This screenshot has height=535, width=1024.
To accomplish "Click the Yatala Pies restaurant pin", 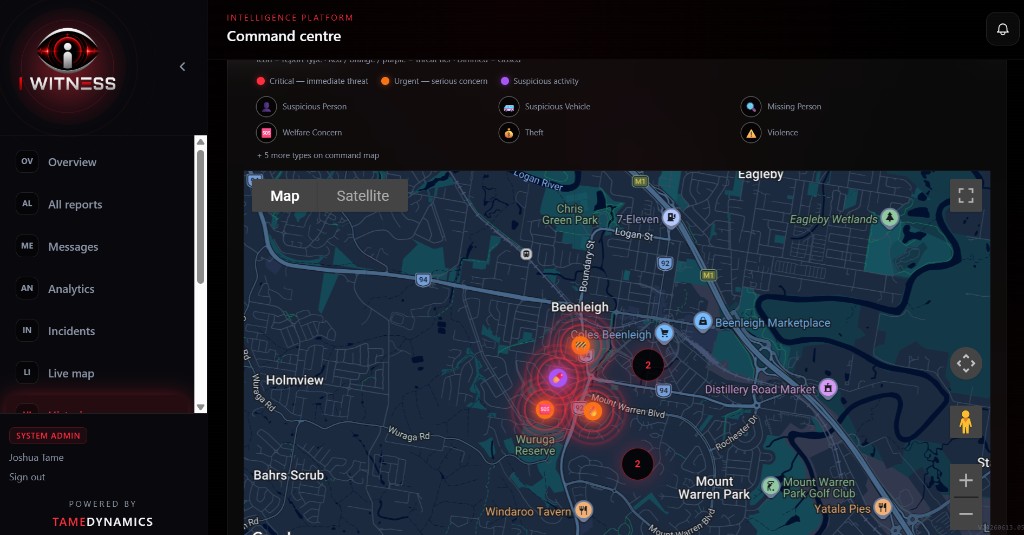I will point(883,507).
